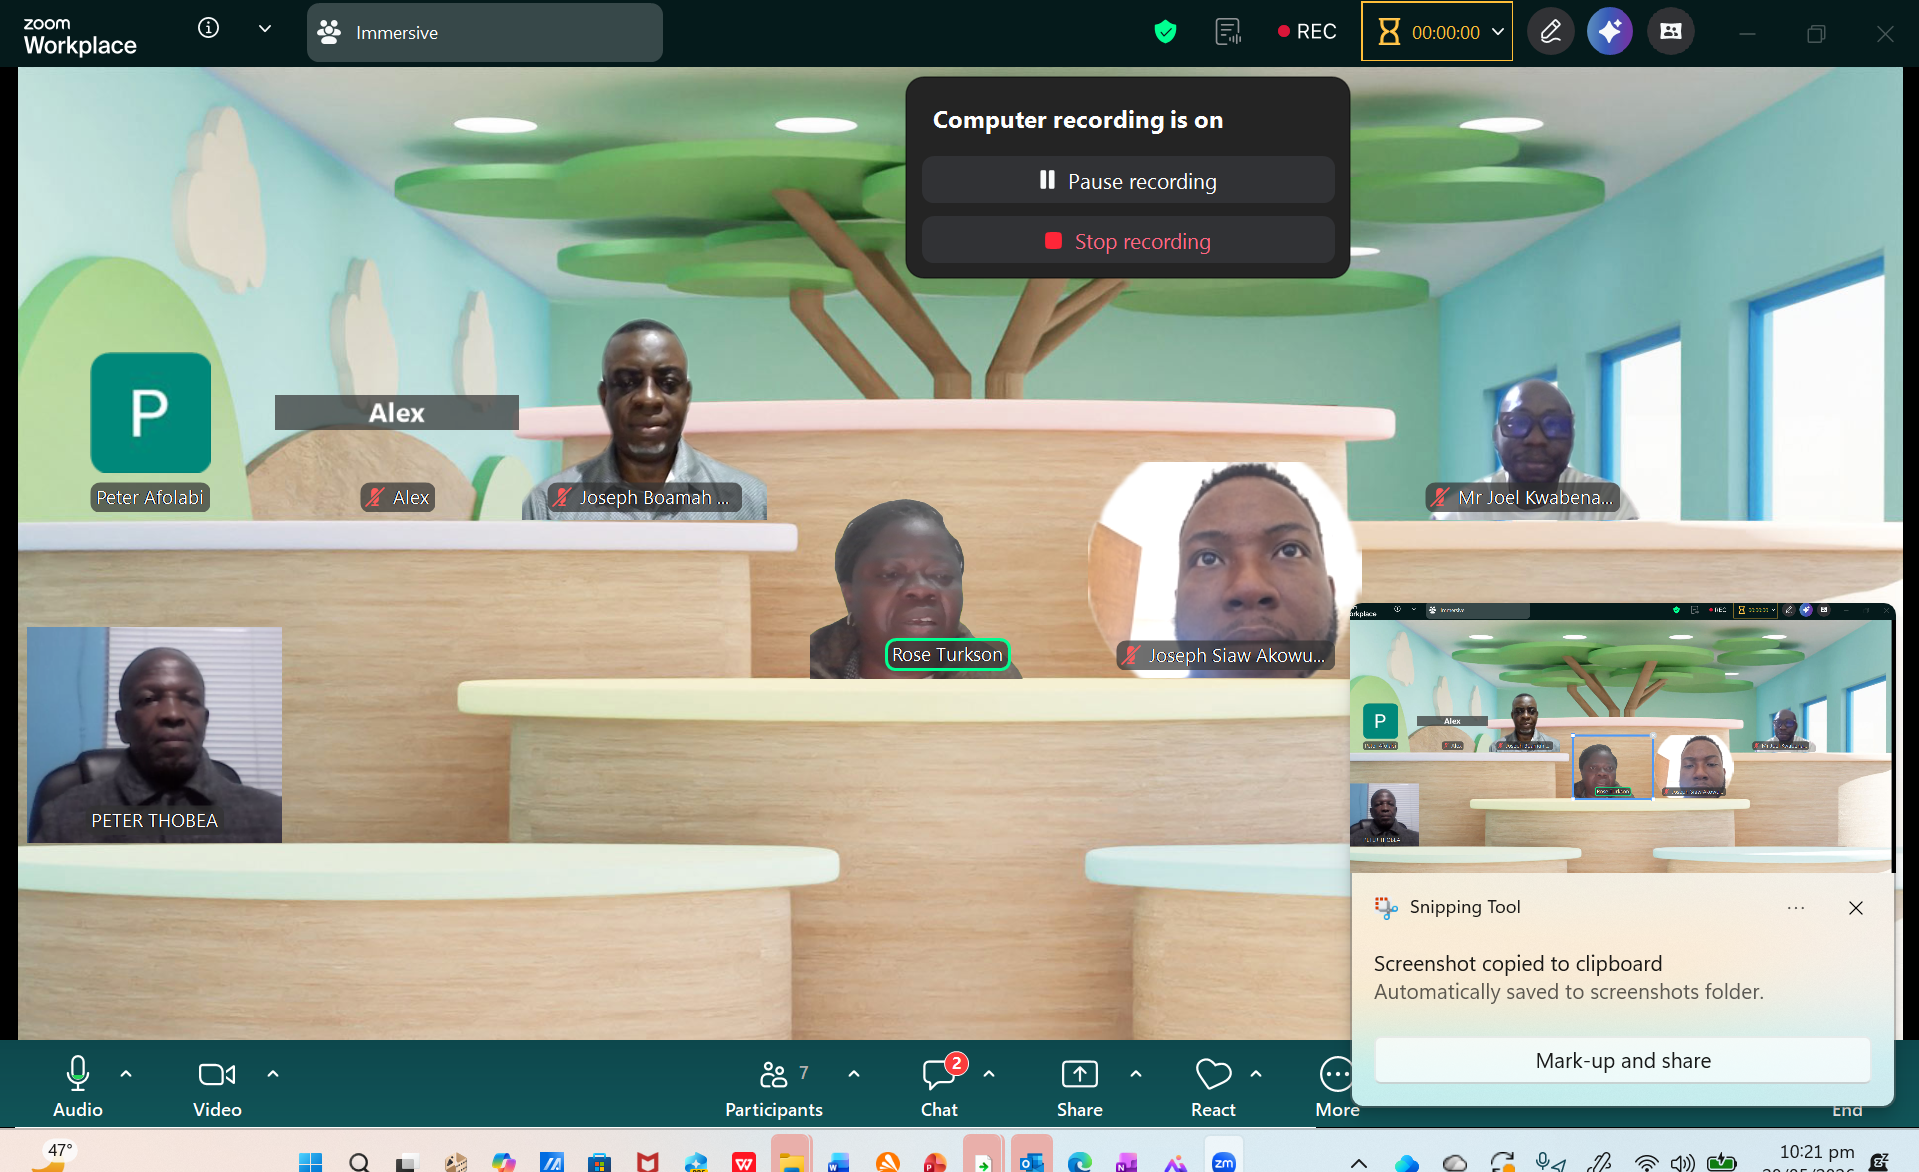Check the green encryption shield icon

[x=1165, y=32]
